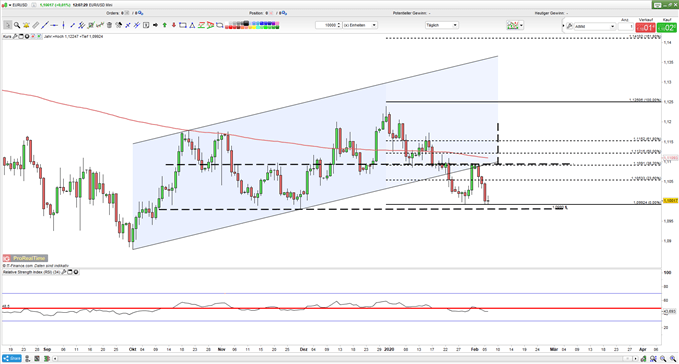Open the Einheiten units dropdown
This screenshot has width=679, height=364.
pyautogui.click(x=360, y=25)
